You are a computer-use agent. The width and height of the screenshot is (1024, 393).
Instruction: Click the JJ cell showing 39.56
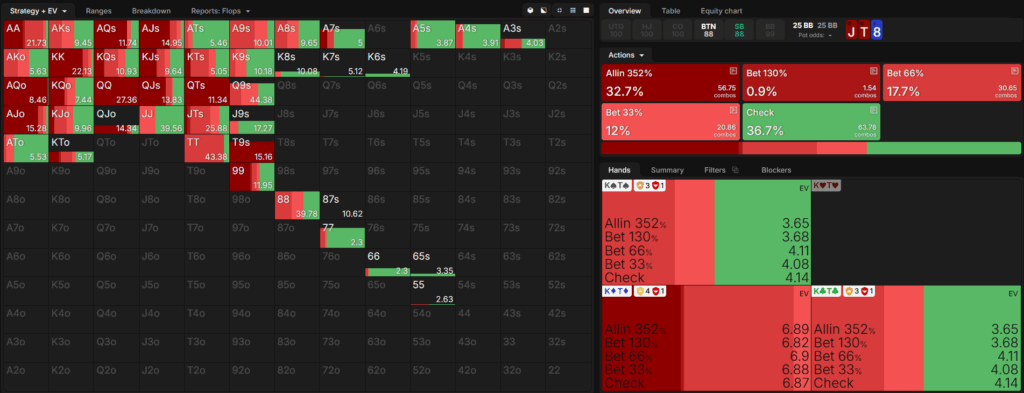(x=161, y=120)
